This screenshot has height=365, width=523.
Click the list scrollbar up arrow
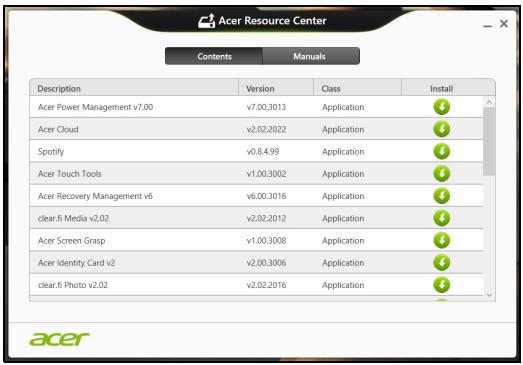pos(489,102)
